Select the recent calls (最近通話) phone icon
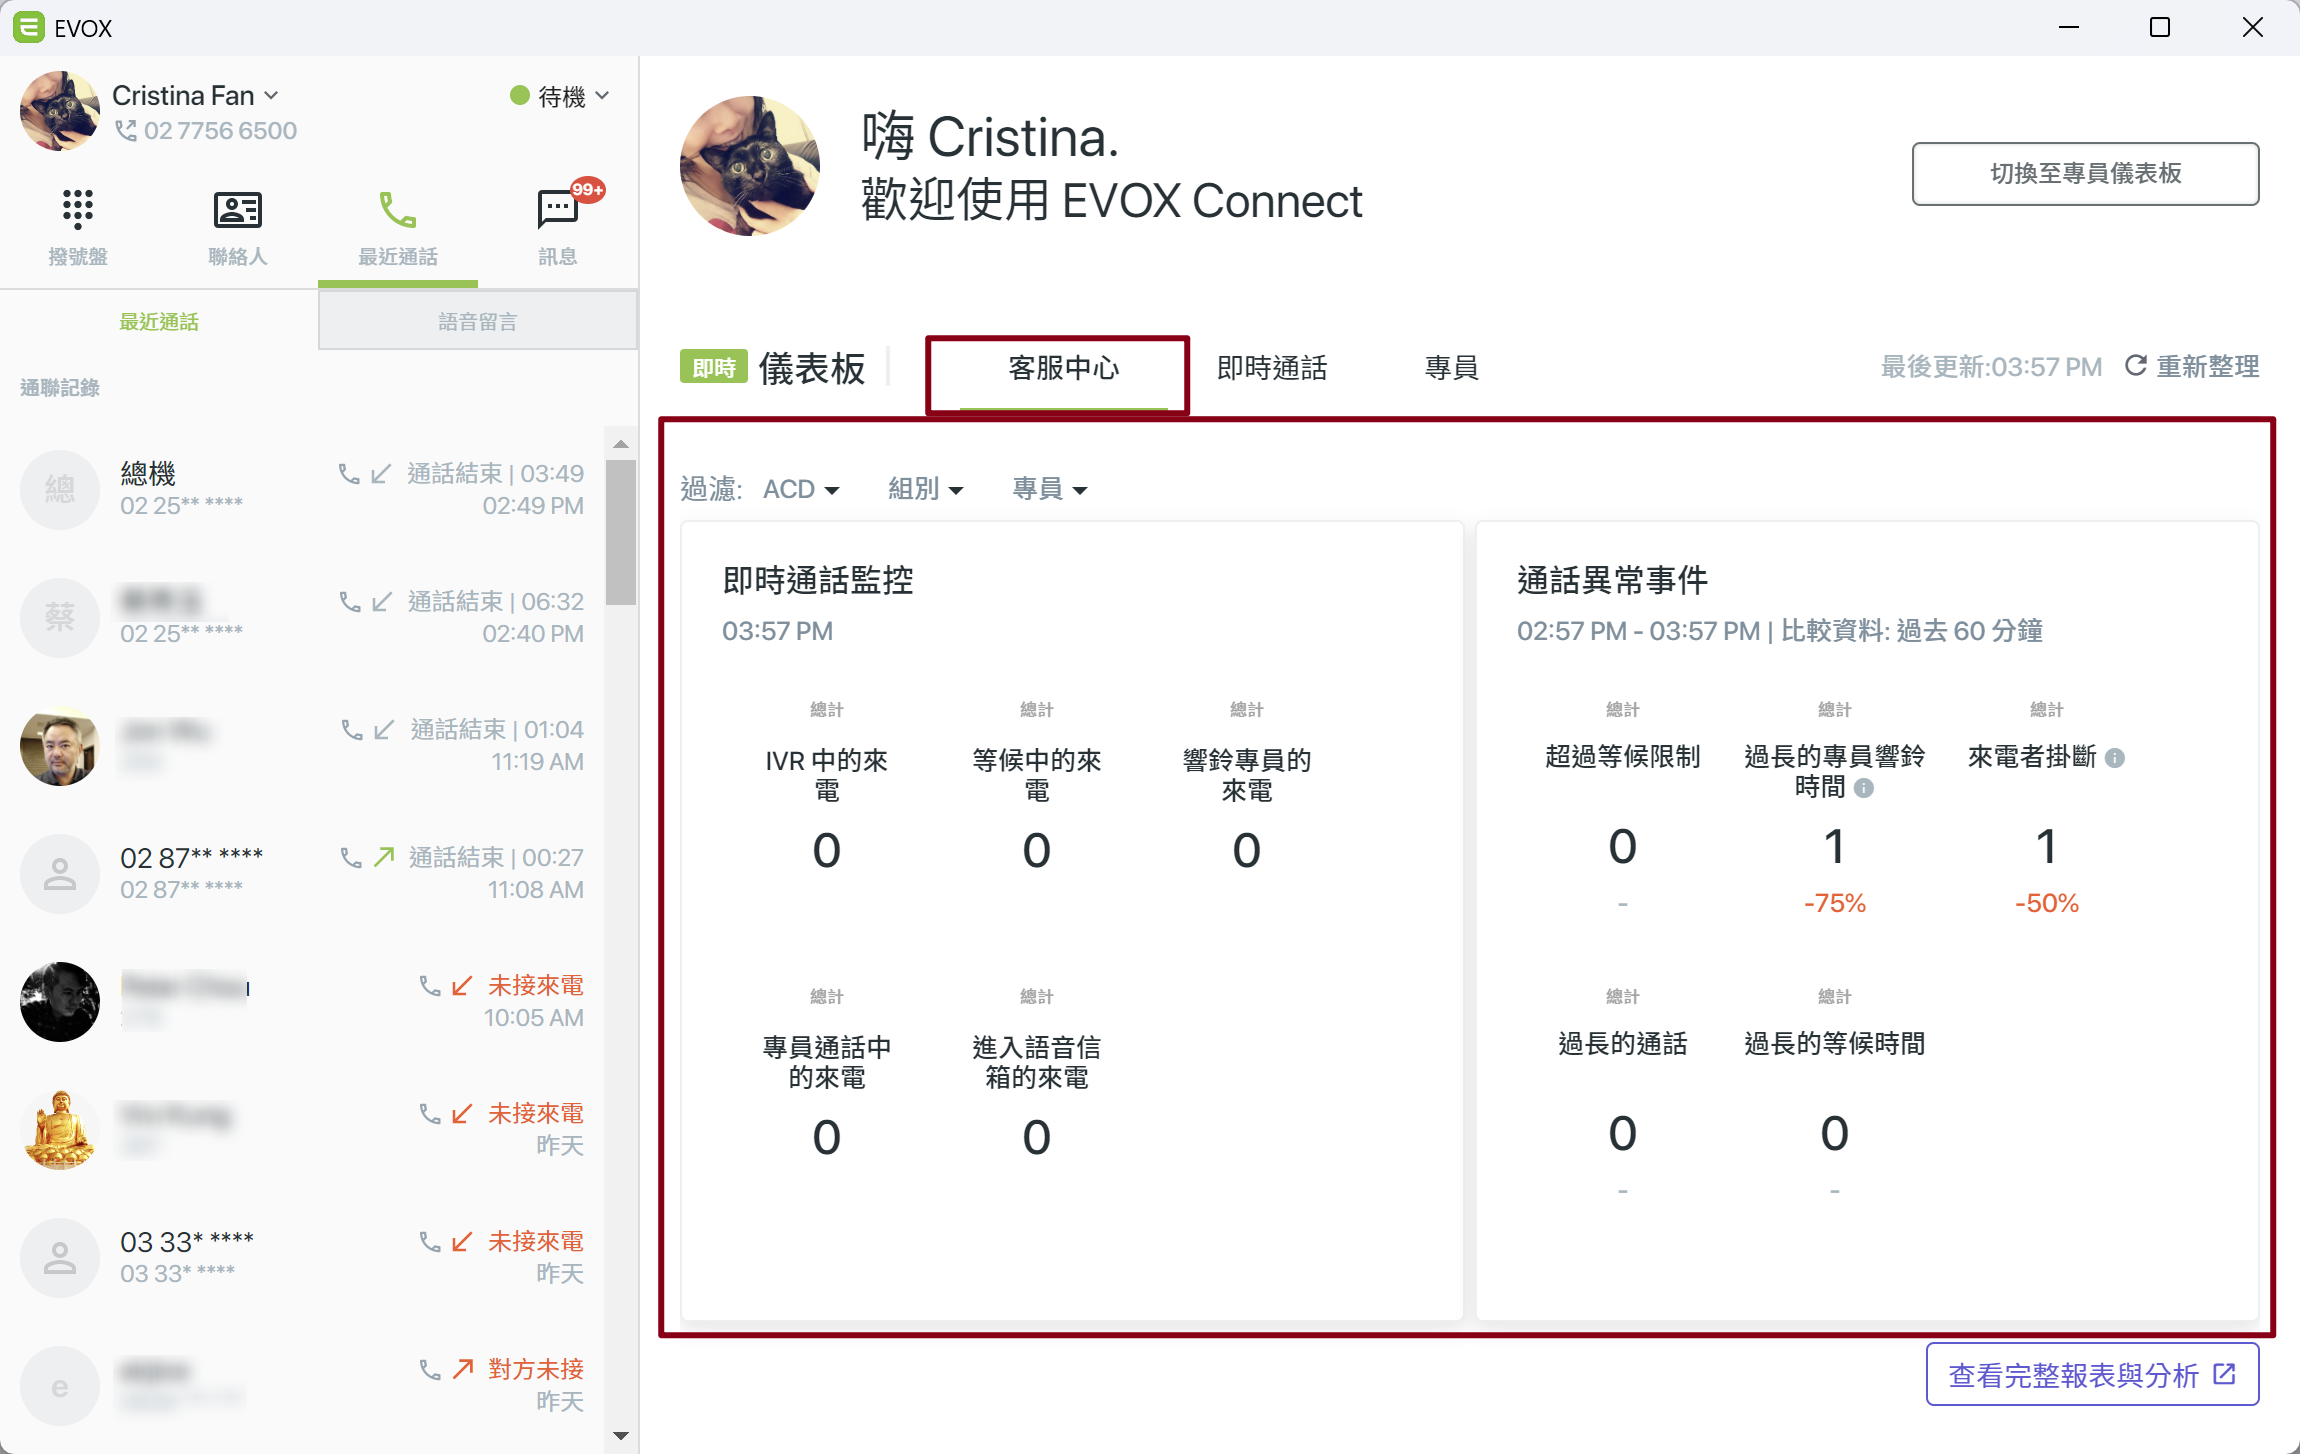 tap(398, 210)
